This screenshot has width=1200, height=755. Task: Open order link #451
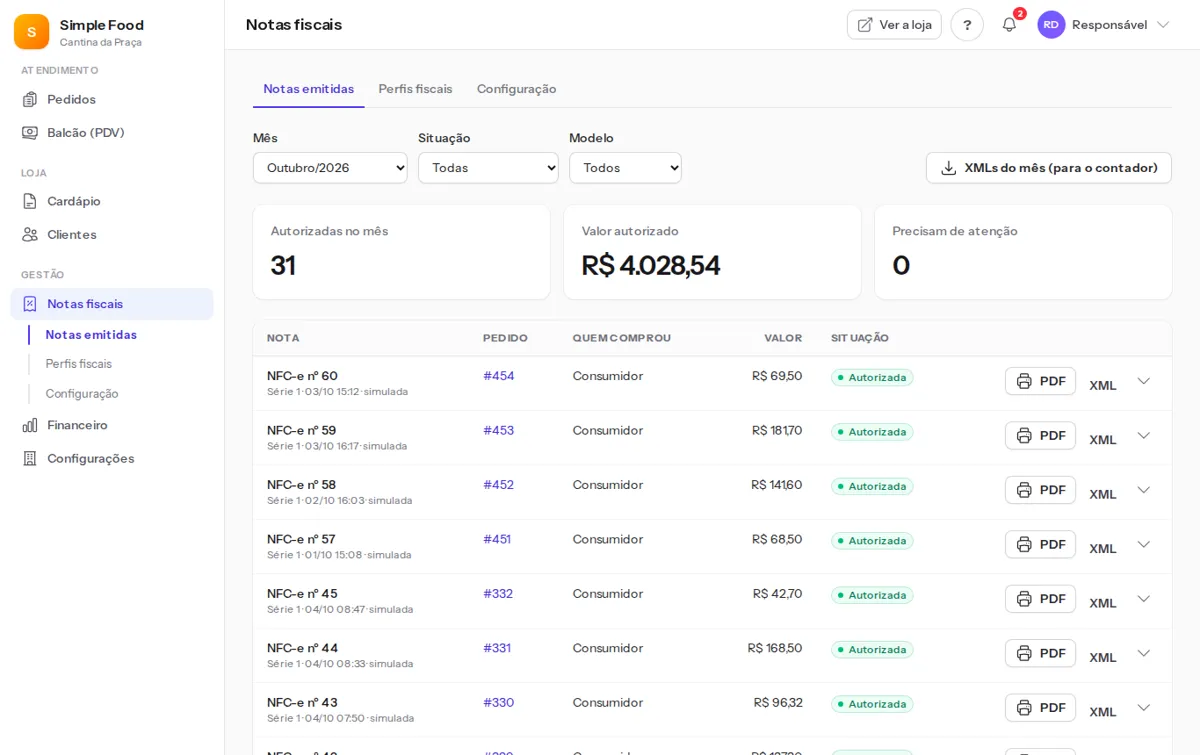tap(497, 539)
